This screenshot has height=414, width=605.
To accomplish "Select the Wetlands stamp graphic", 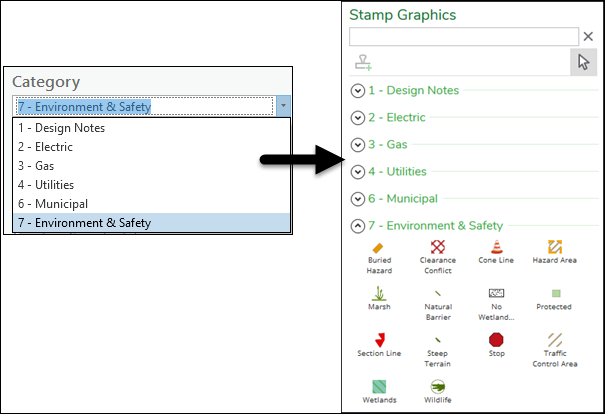I will (379, 392).
